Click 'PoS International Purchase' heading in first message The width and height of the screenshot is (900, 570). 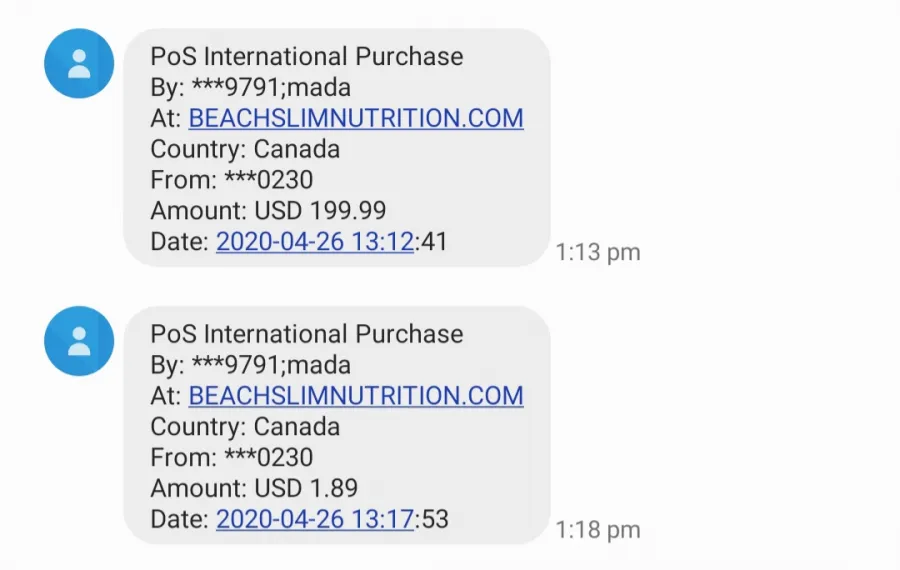pos(307,56)
